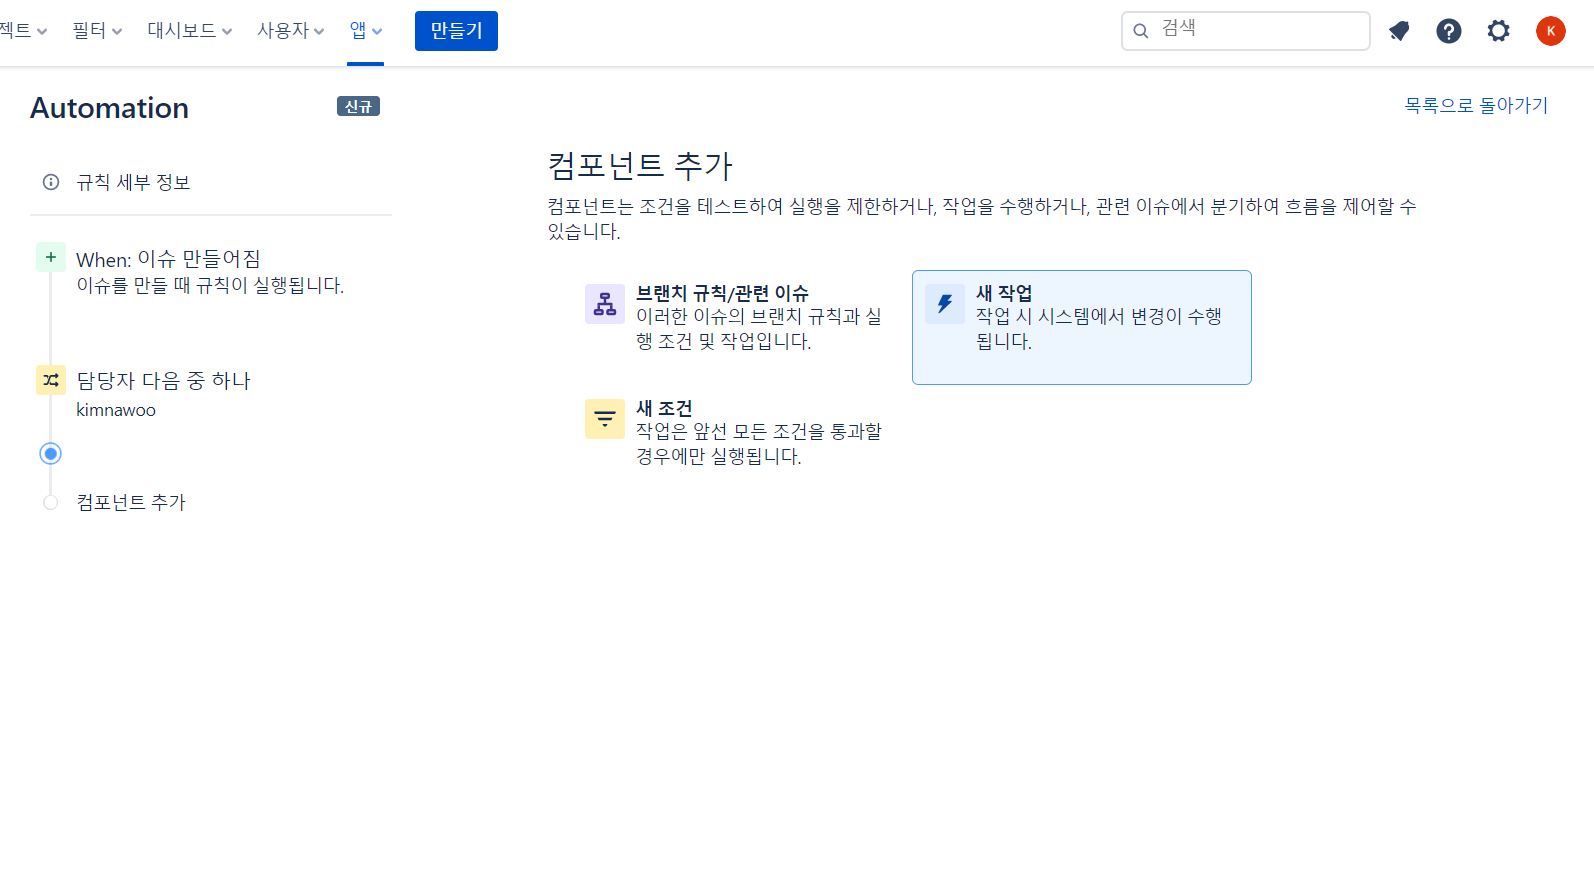The height and width of the screenshot is (892, 1594).
Task: Select the blue component insertion point
Action: coord(51,454)
